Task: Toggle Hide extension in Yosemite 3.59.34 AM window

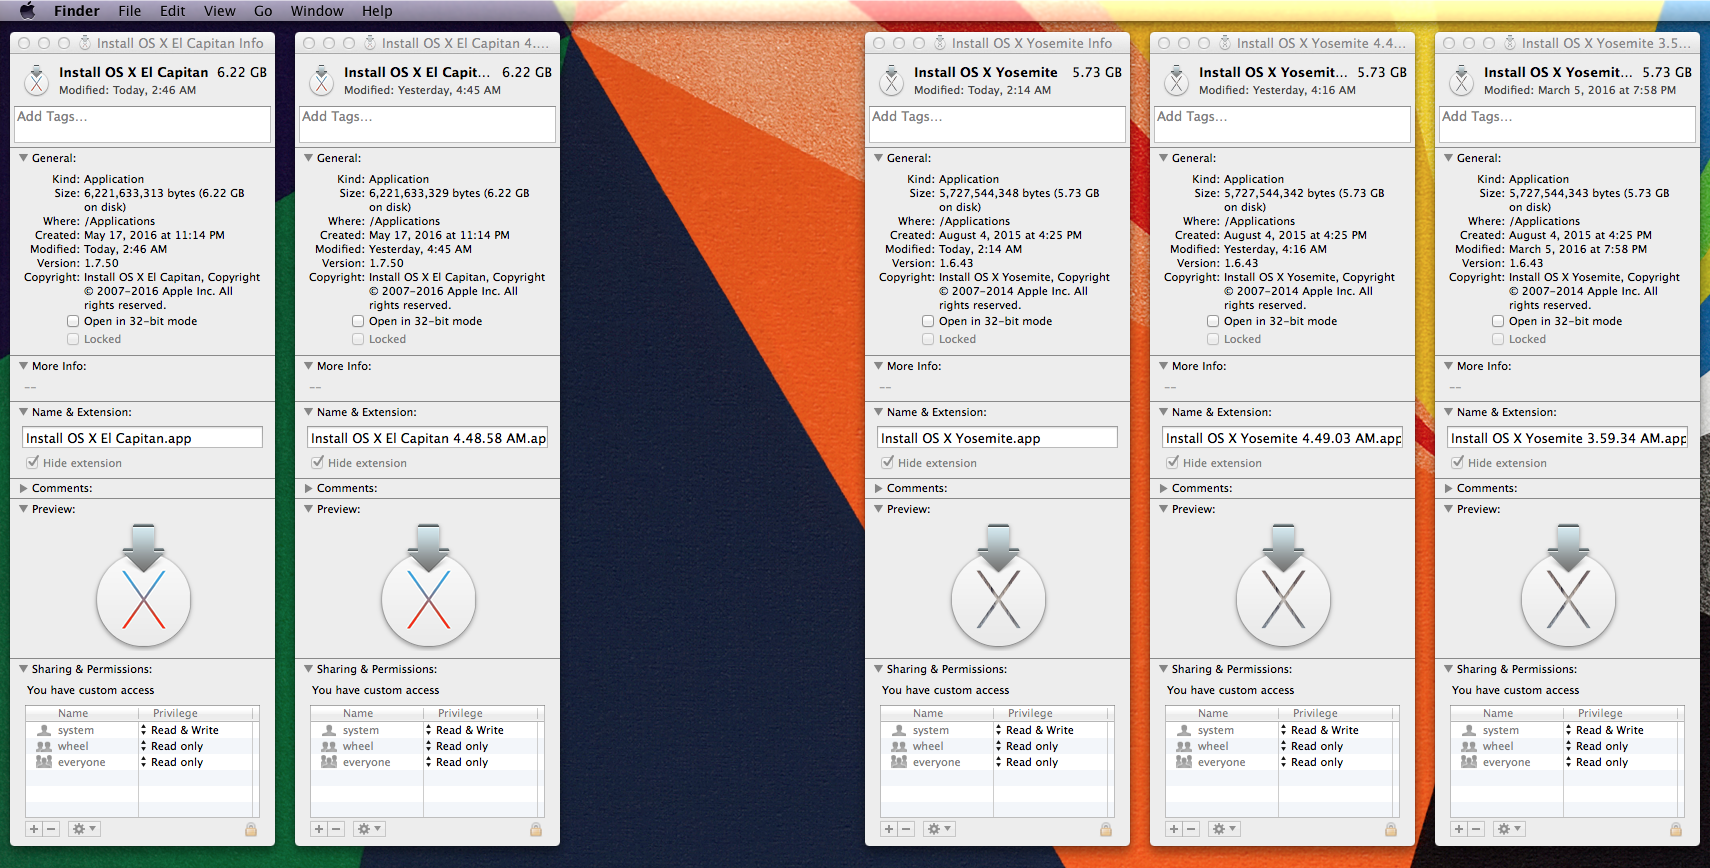Action: point(1458,463)
